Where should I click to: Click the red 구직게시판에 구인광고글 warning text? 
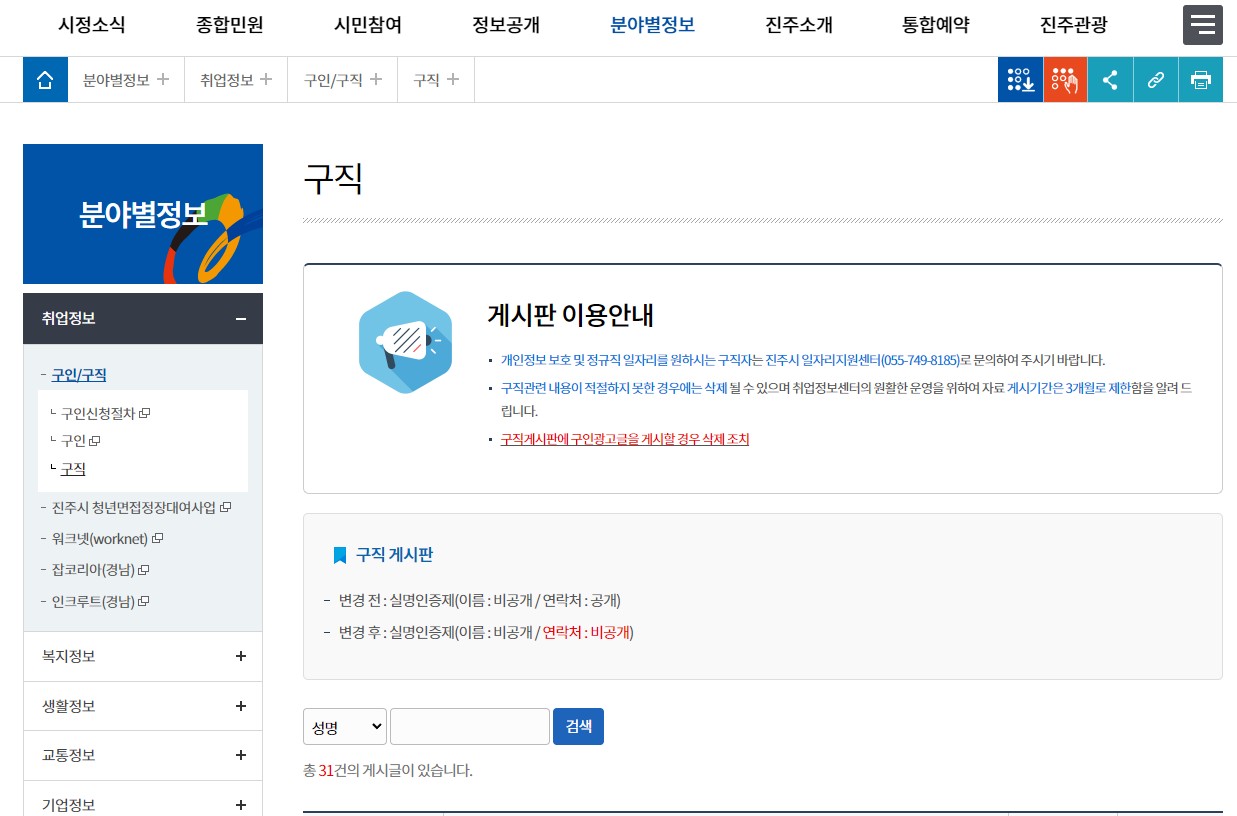click(625, 439)
